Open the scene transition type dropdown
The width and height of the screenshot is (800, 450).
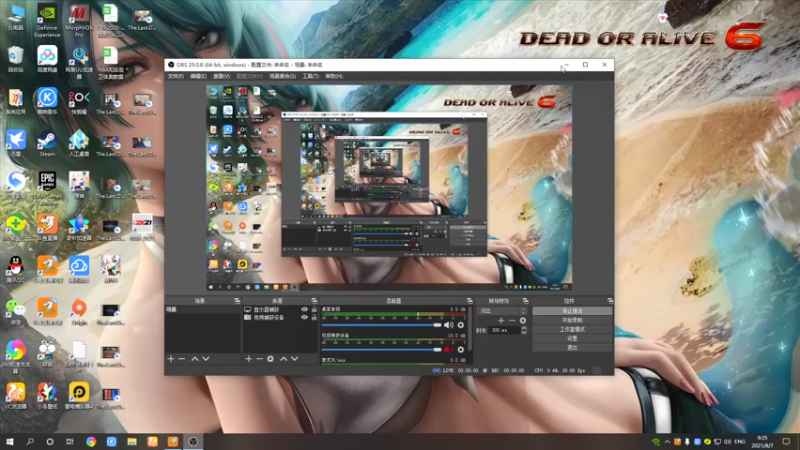coord(502,311)
